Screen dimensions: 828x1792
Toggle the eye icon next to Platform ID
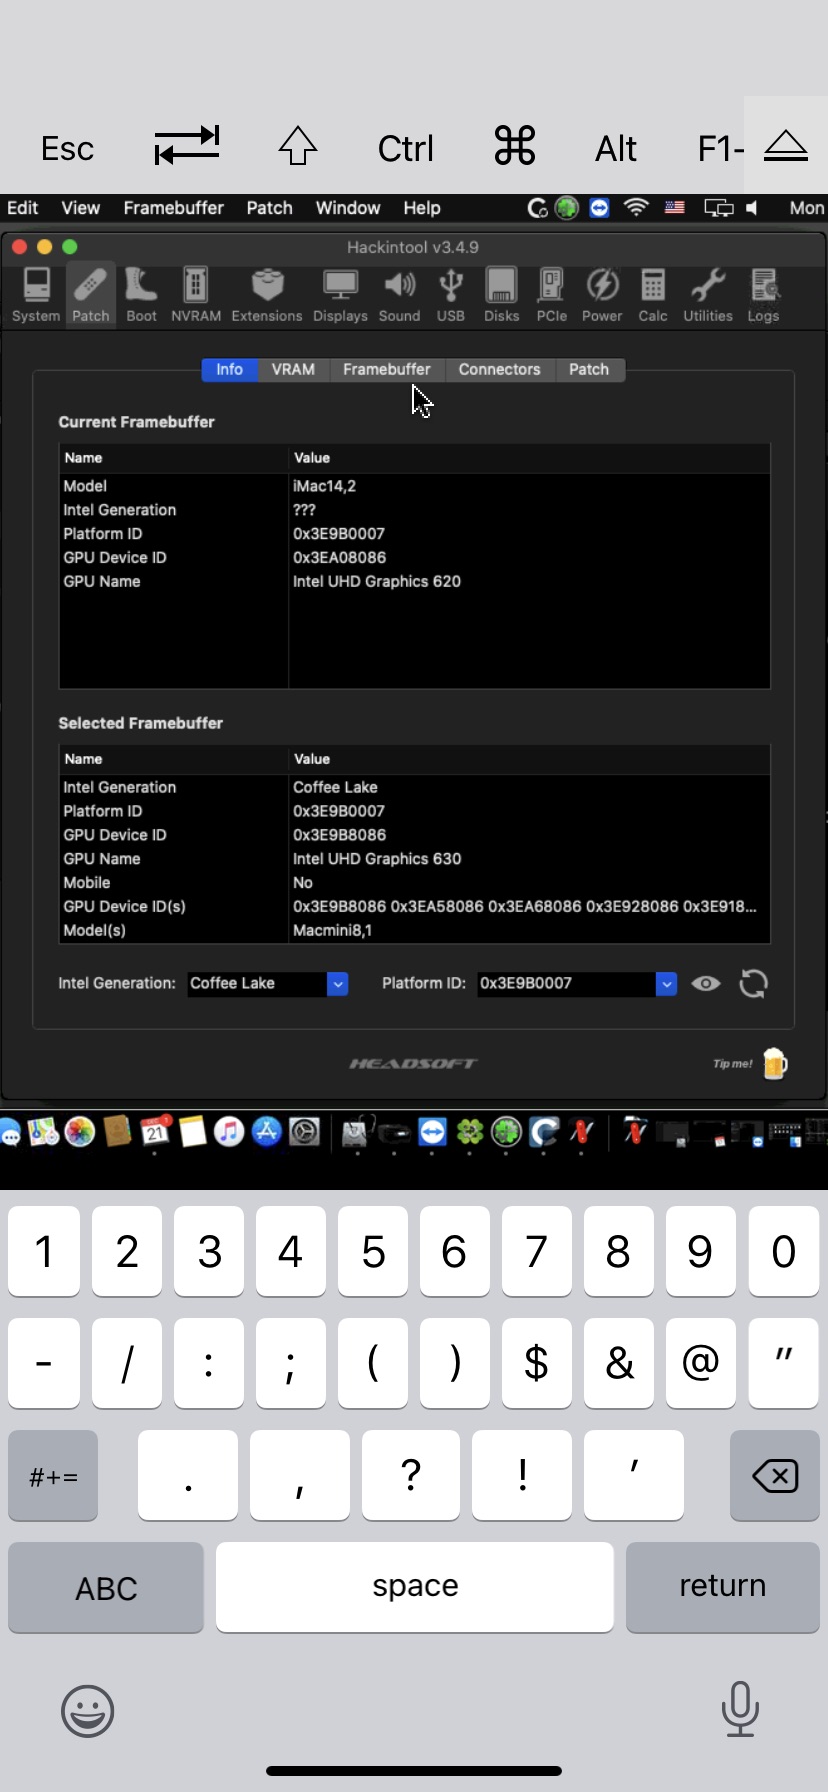(x=706, y=984)
